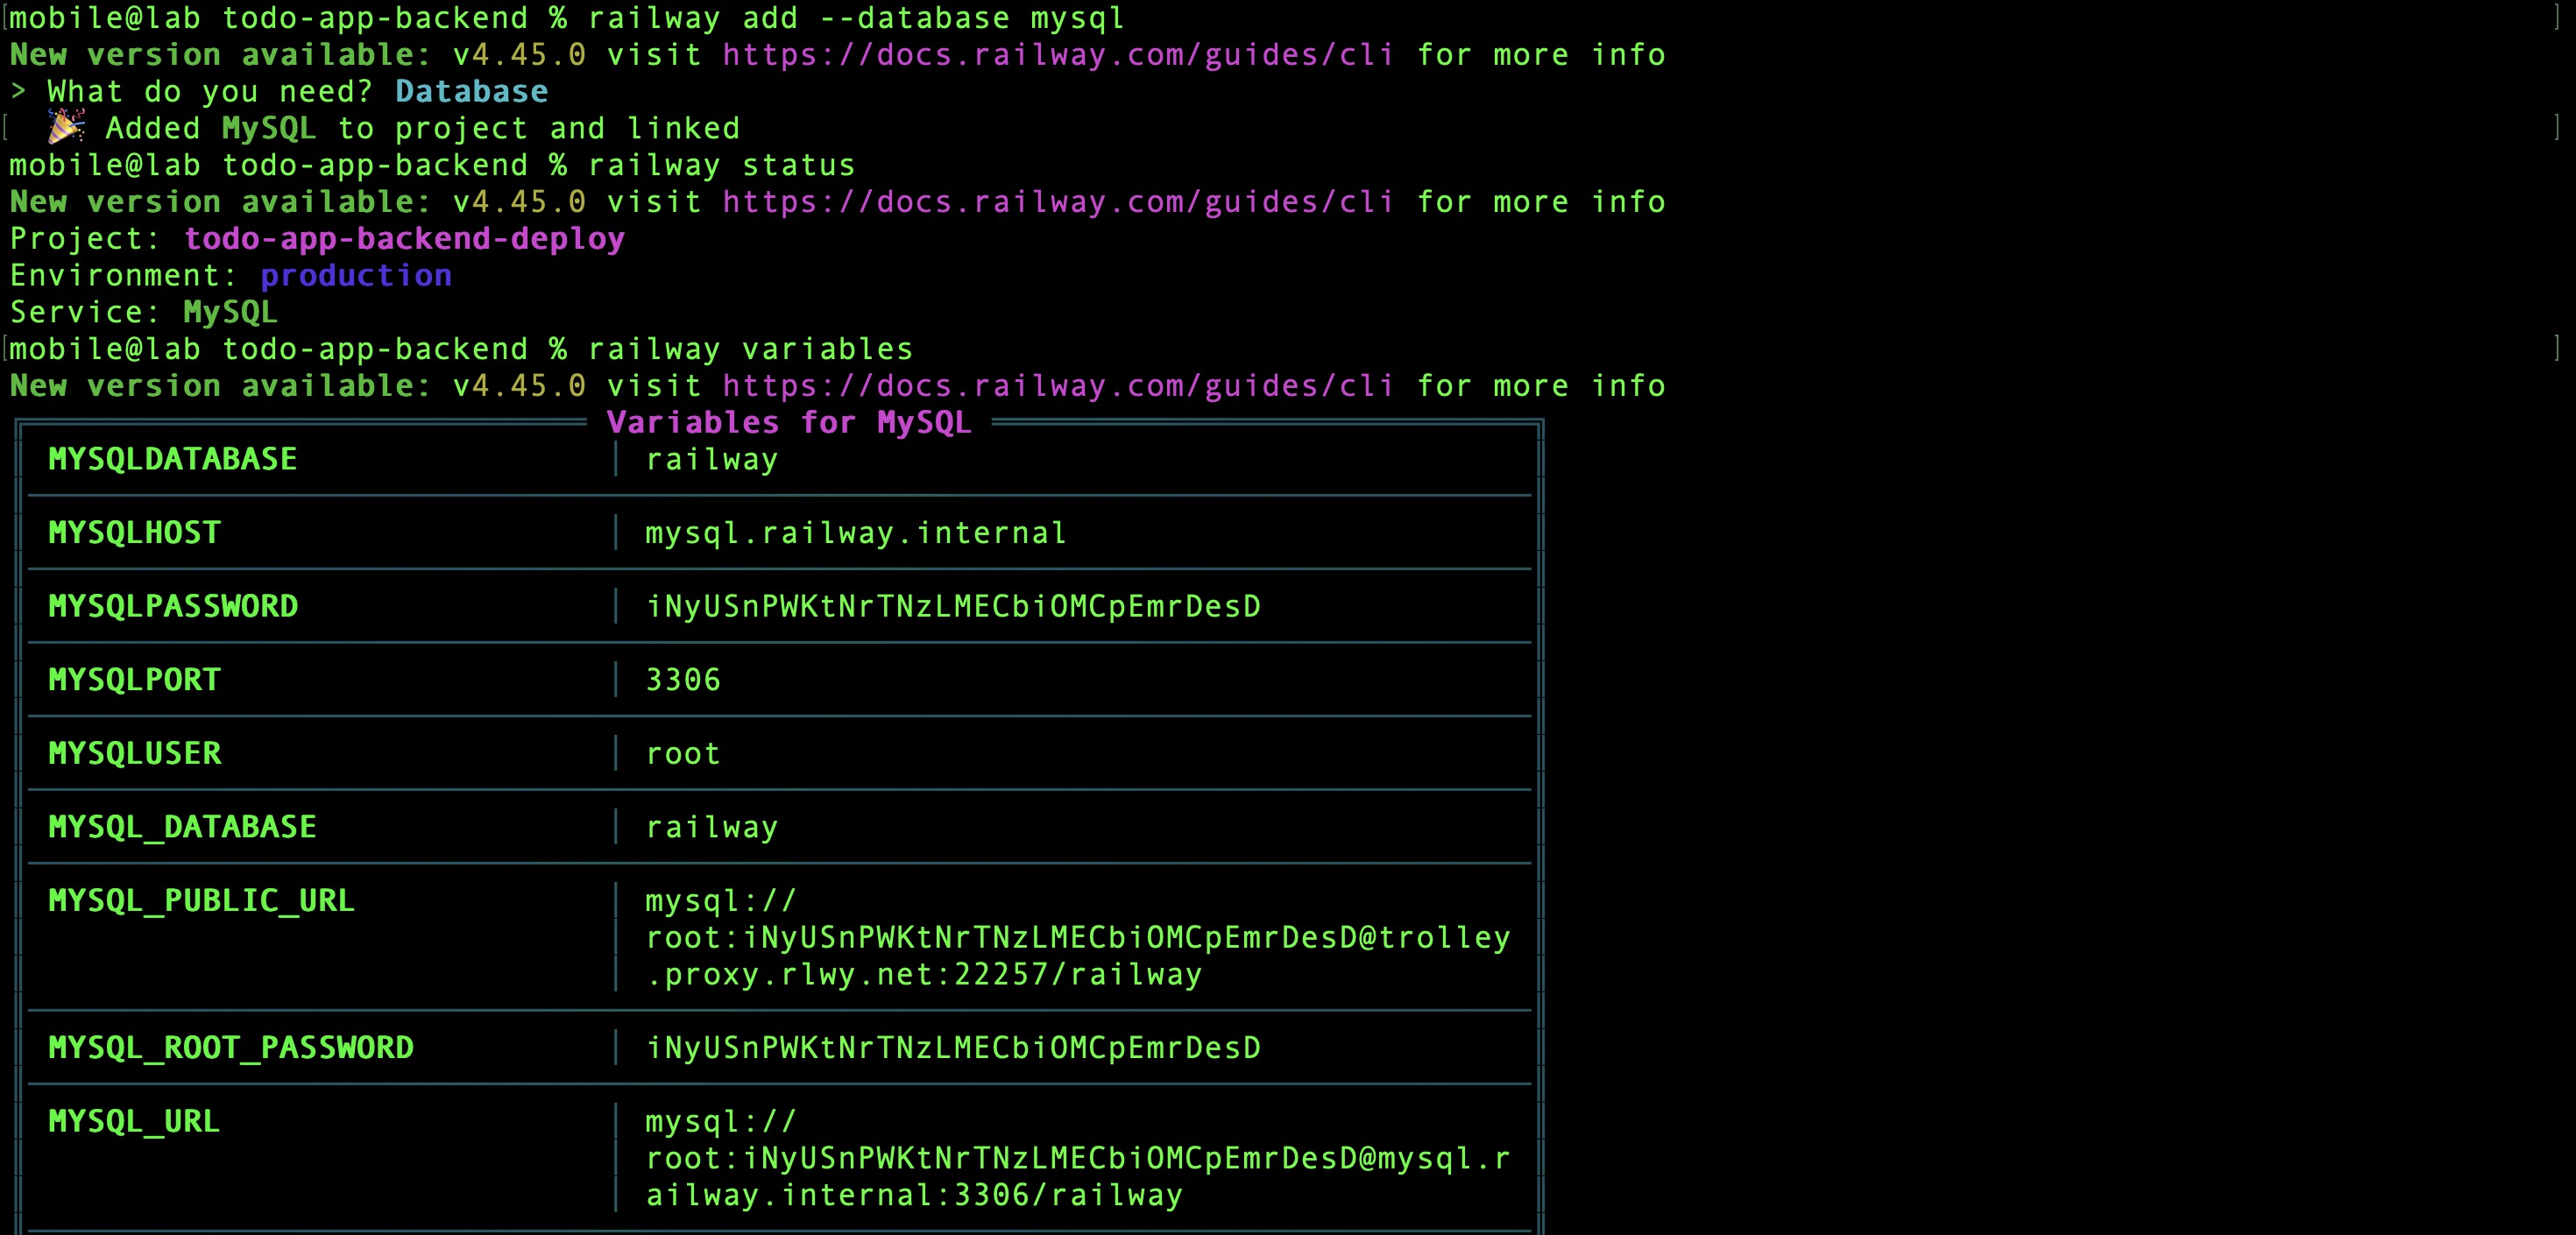This screenshot has width=2576, height=1235.
Task: Click password value in MYSQLPASSWORD row
Action: click(x=953, y=607)
